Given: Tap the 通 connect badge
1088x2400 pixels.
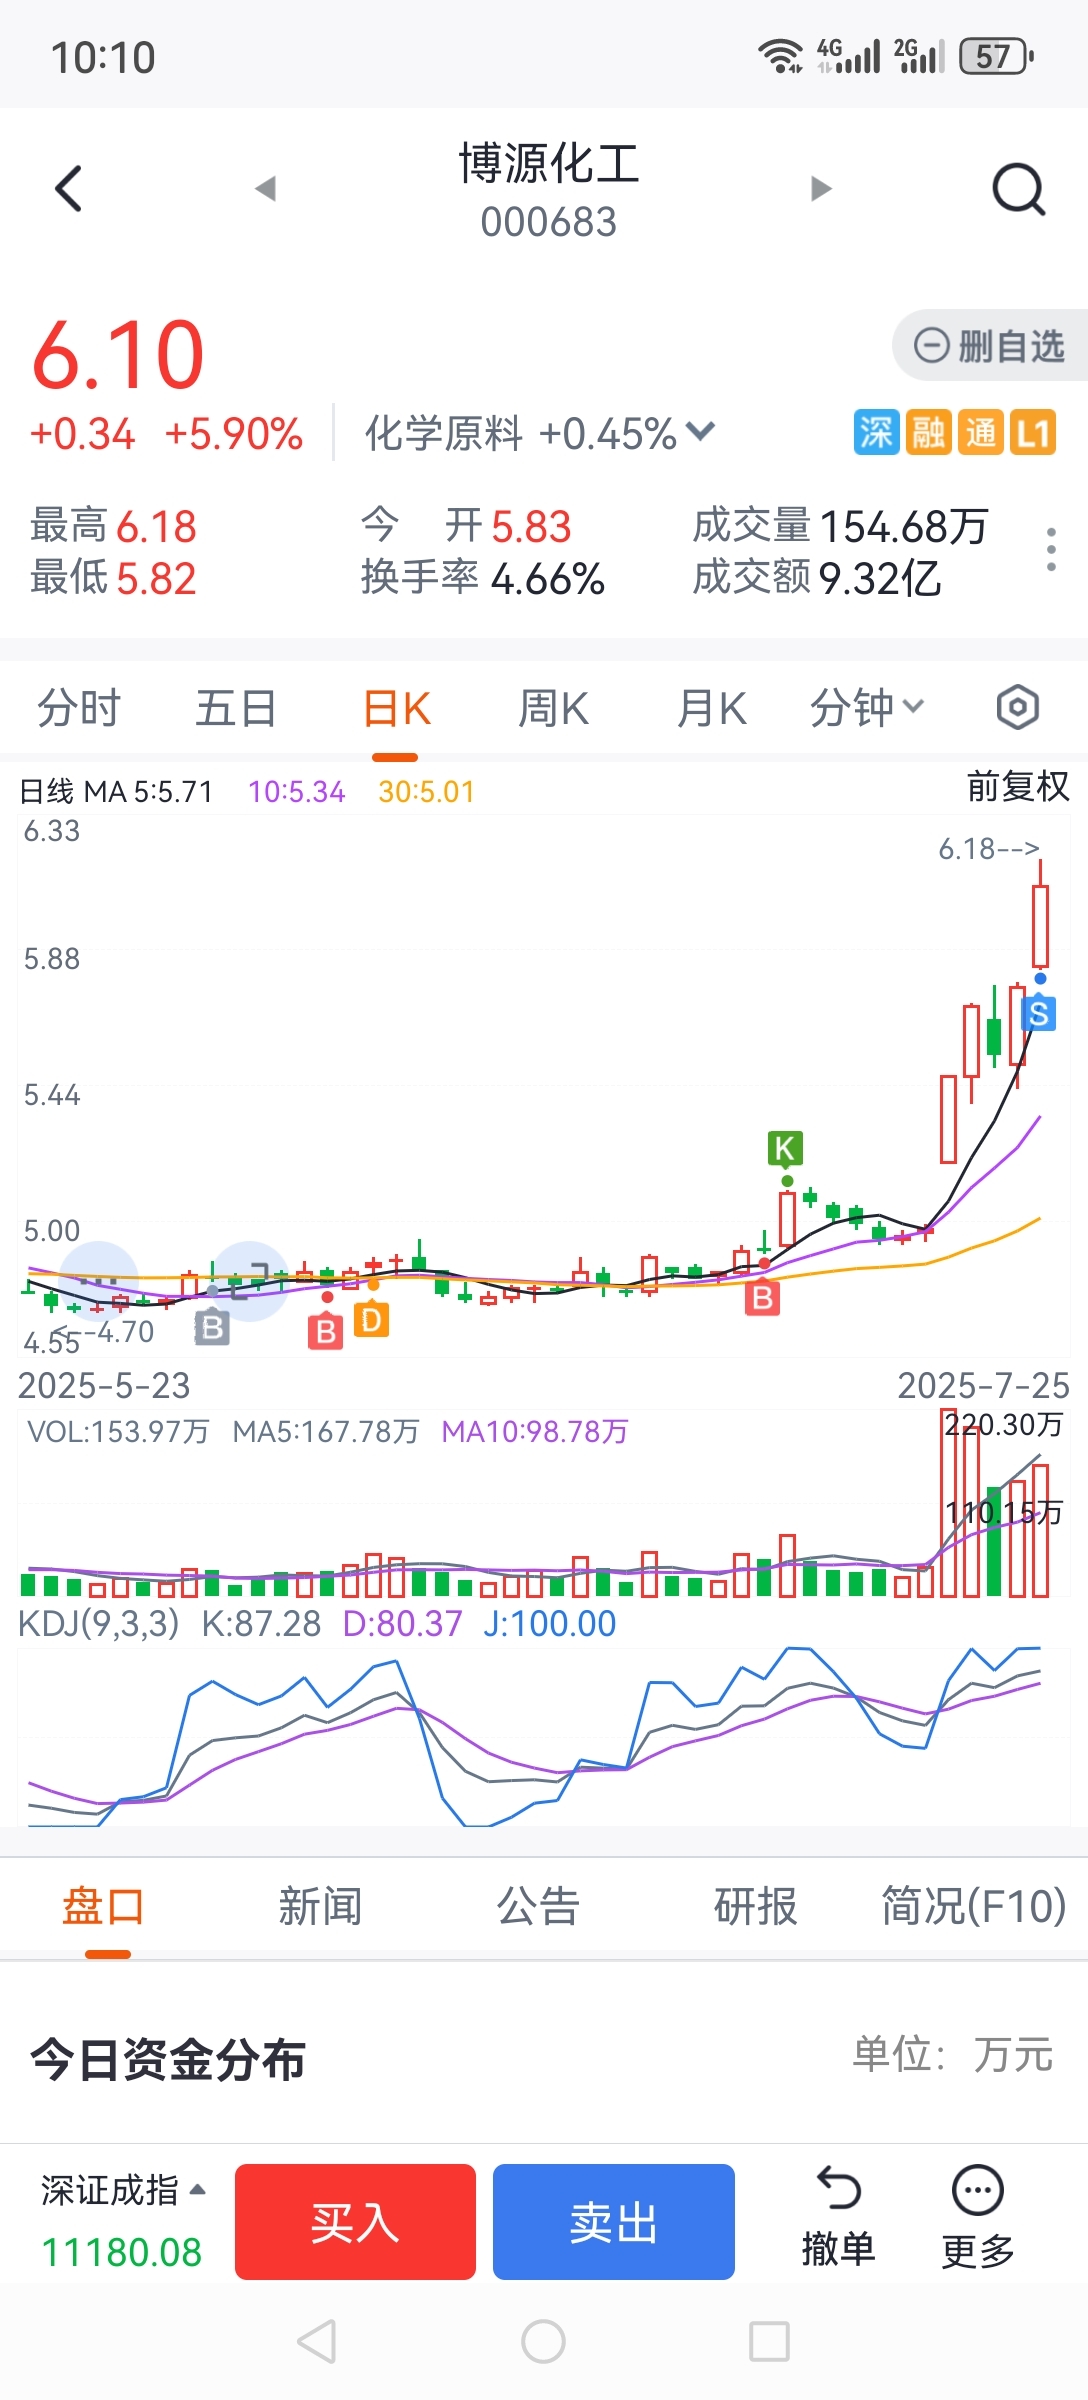Looking at the screenshot, I should point(981,433).
